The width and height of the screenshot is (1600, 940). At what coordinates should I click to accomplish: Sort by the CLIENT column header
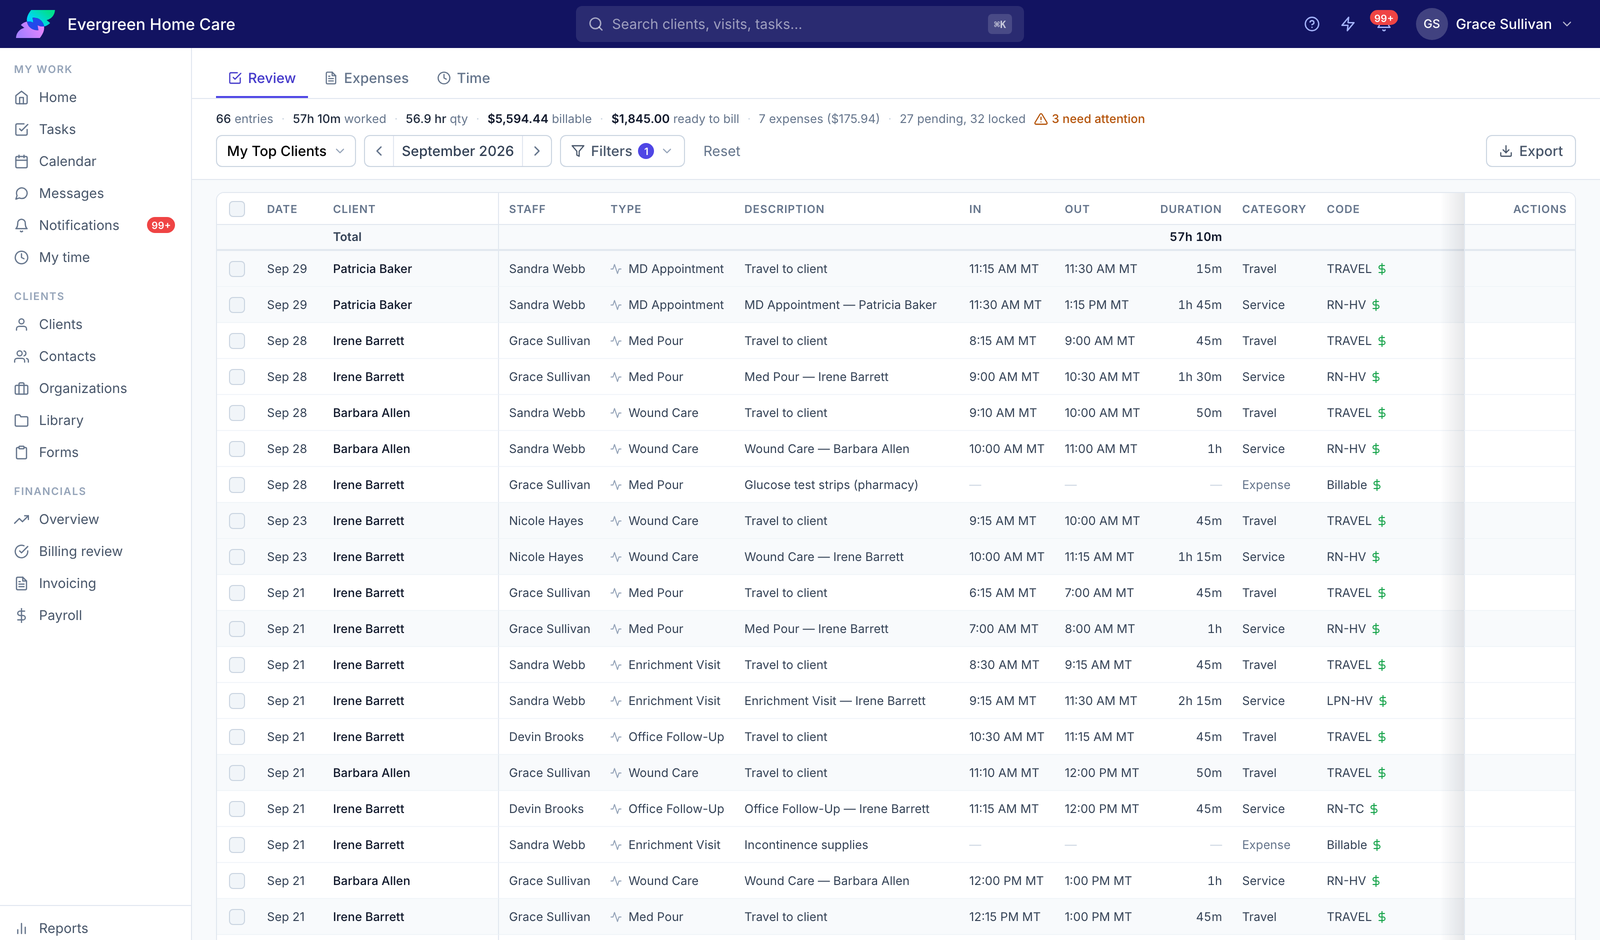click(x=354, y=209)
